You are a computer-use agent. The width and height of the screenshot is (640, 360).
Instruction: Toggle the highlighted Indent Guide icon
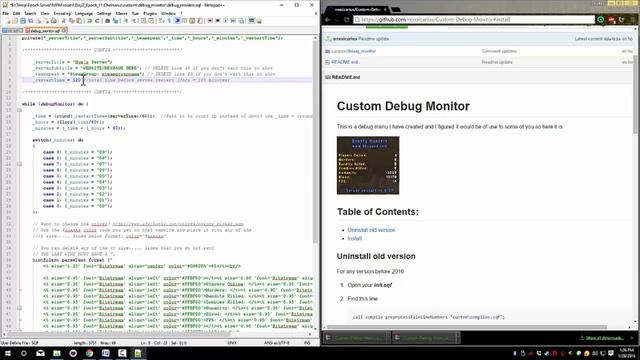tap(177, 20)
